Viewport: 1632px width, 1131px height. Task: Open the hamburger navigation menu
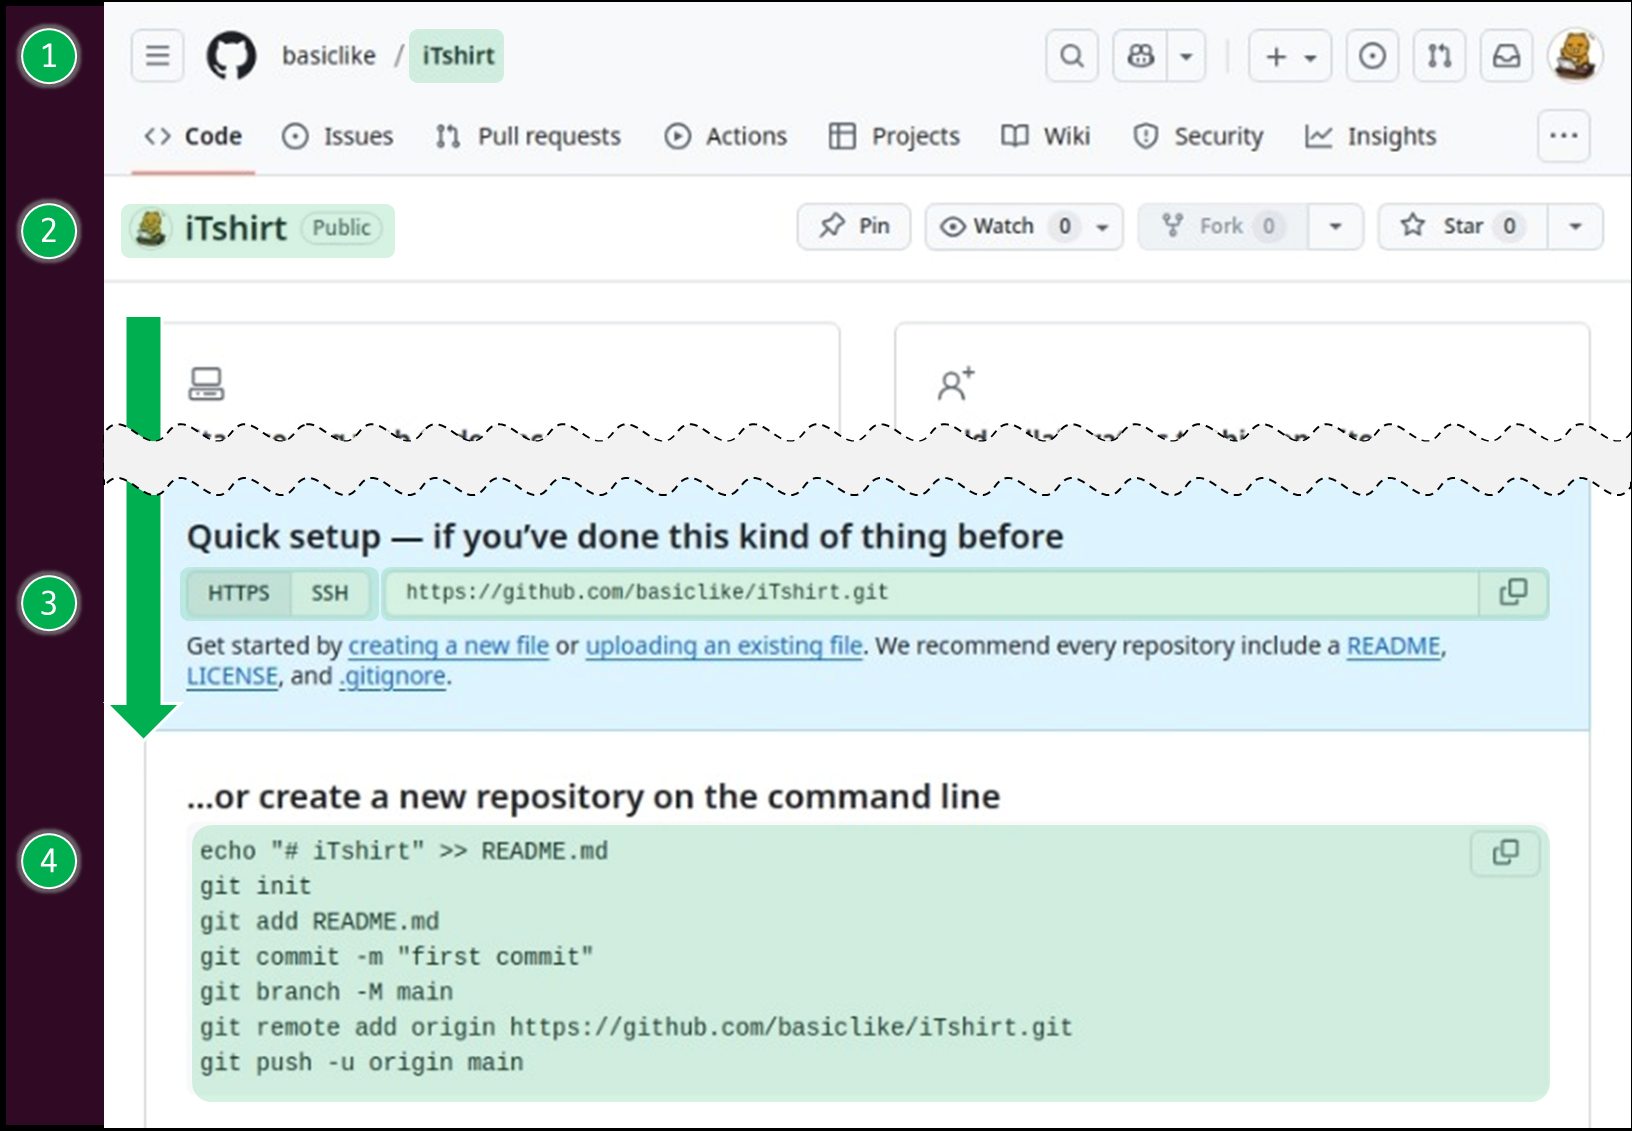(x=157, y=55)
